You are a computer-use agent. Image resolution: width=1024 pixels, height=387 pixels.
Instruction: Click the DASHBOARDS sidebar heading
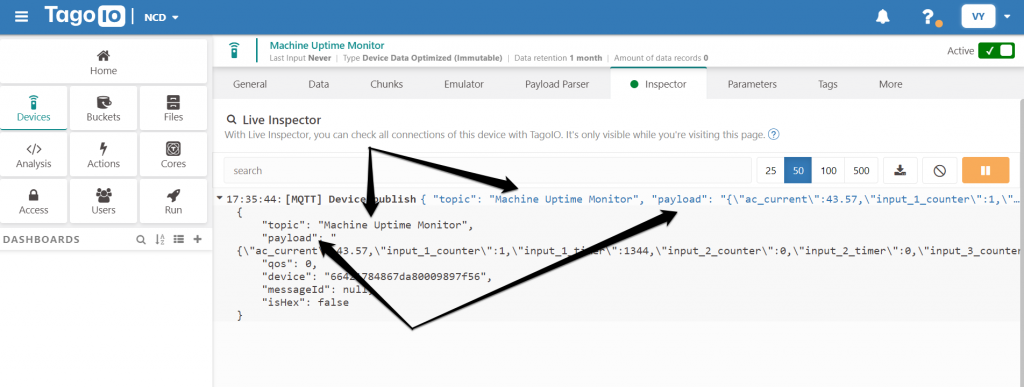42,240
